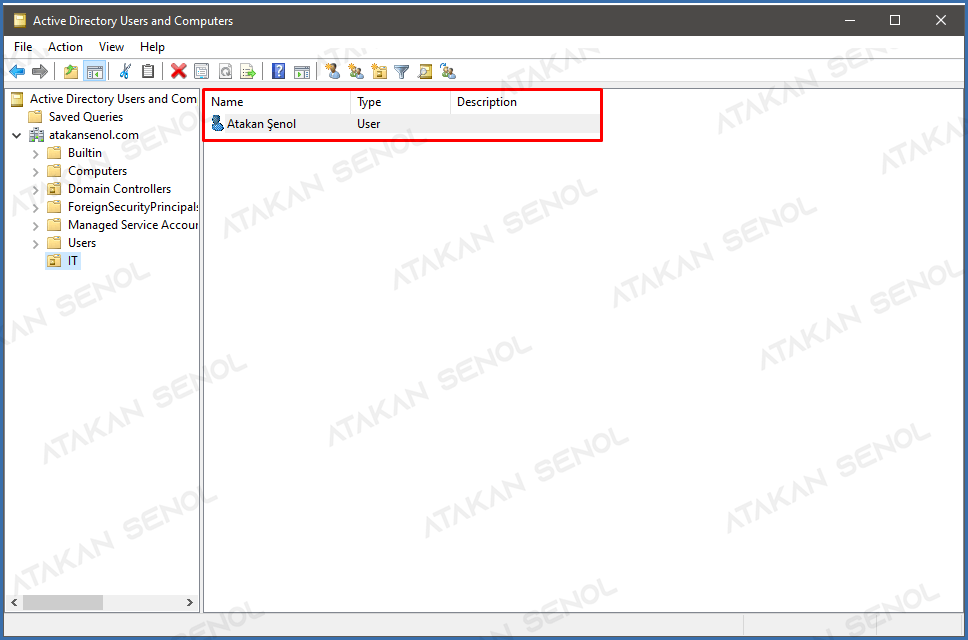This screenshot has width=968, height=640.
Task: Click the IT organizational unit icon
Action: (x=54, y=261)
